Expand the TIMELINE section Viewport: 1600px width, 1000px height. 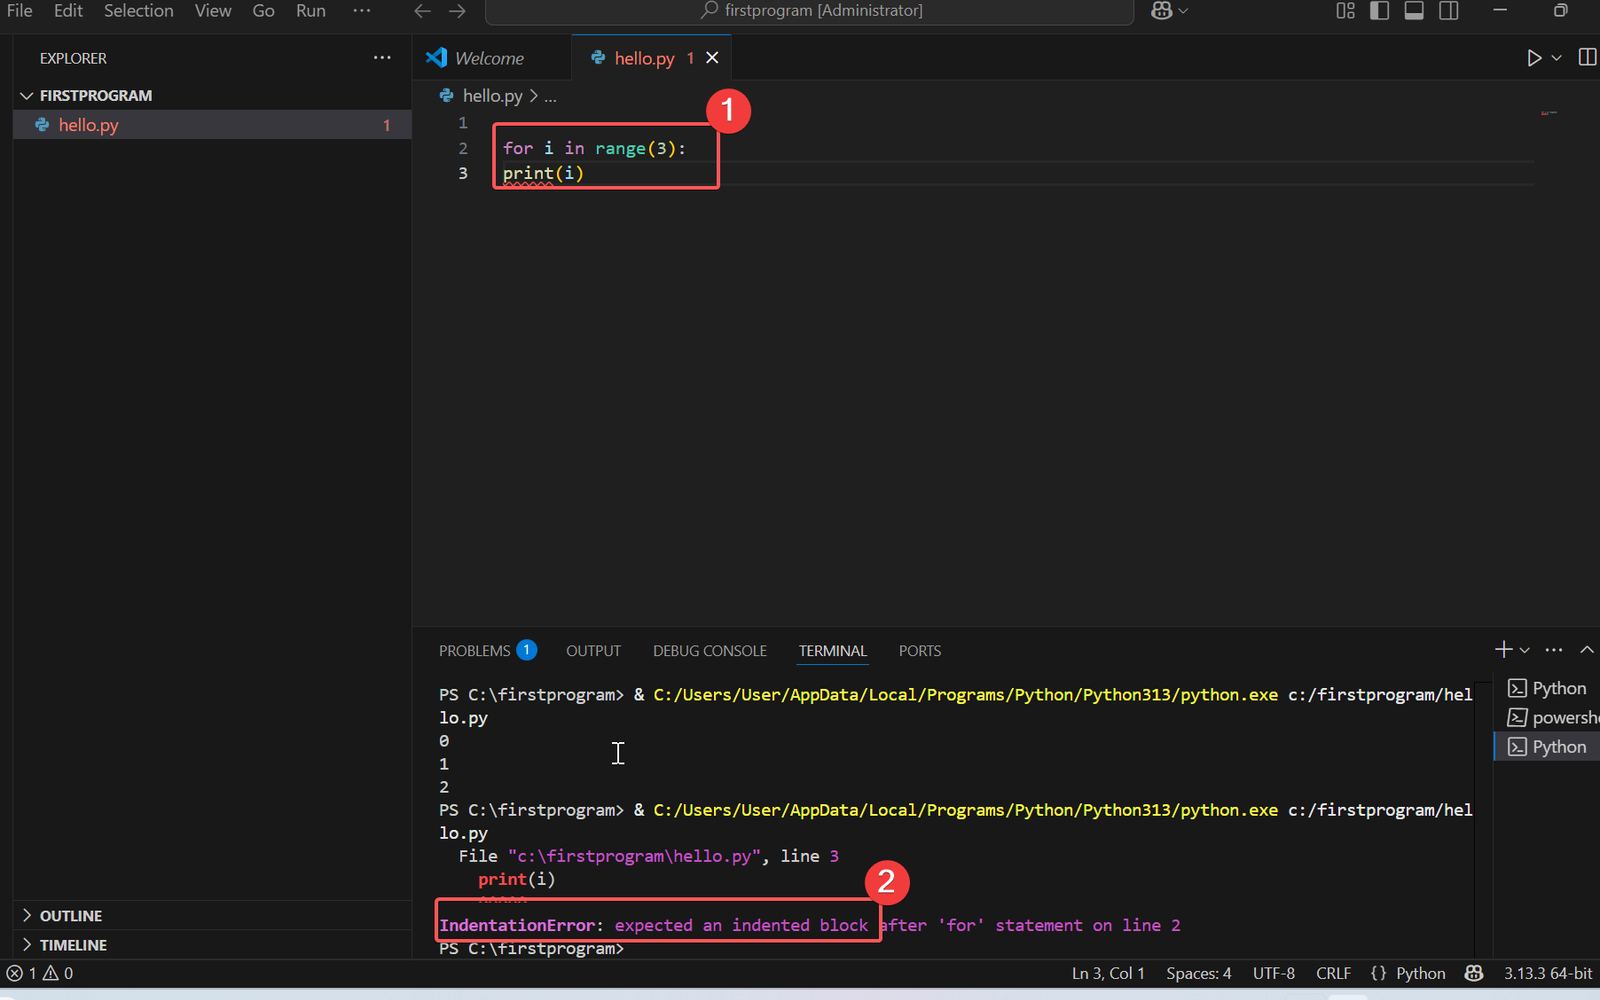click(x=212, y=945)
